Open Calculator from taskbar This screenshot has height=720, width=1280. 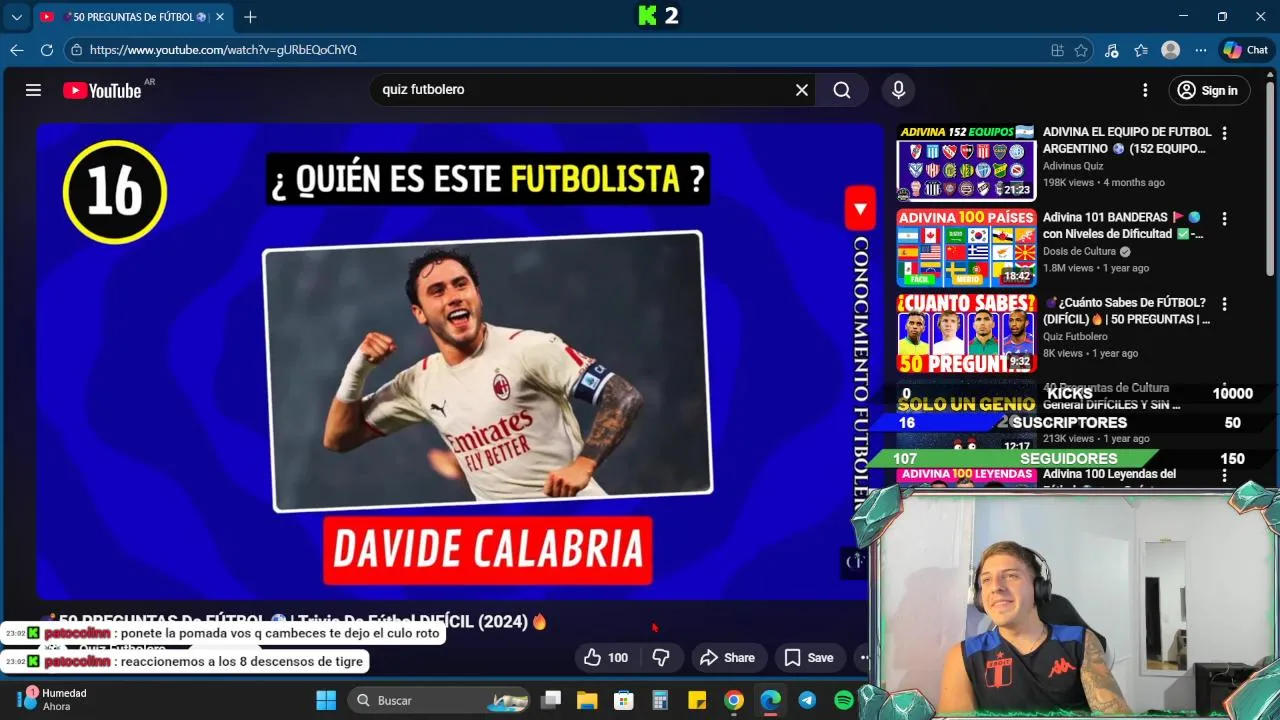(659, 700)
